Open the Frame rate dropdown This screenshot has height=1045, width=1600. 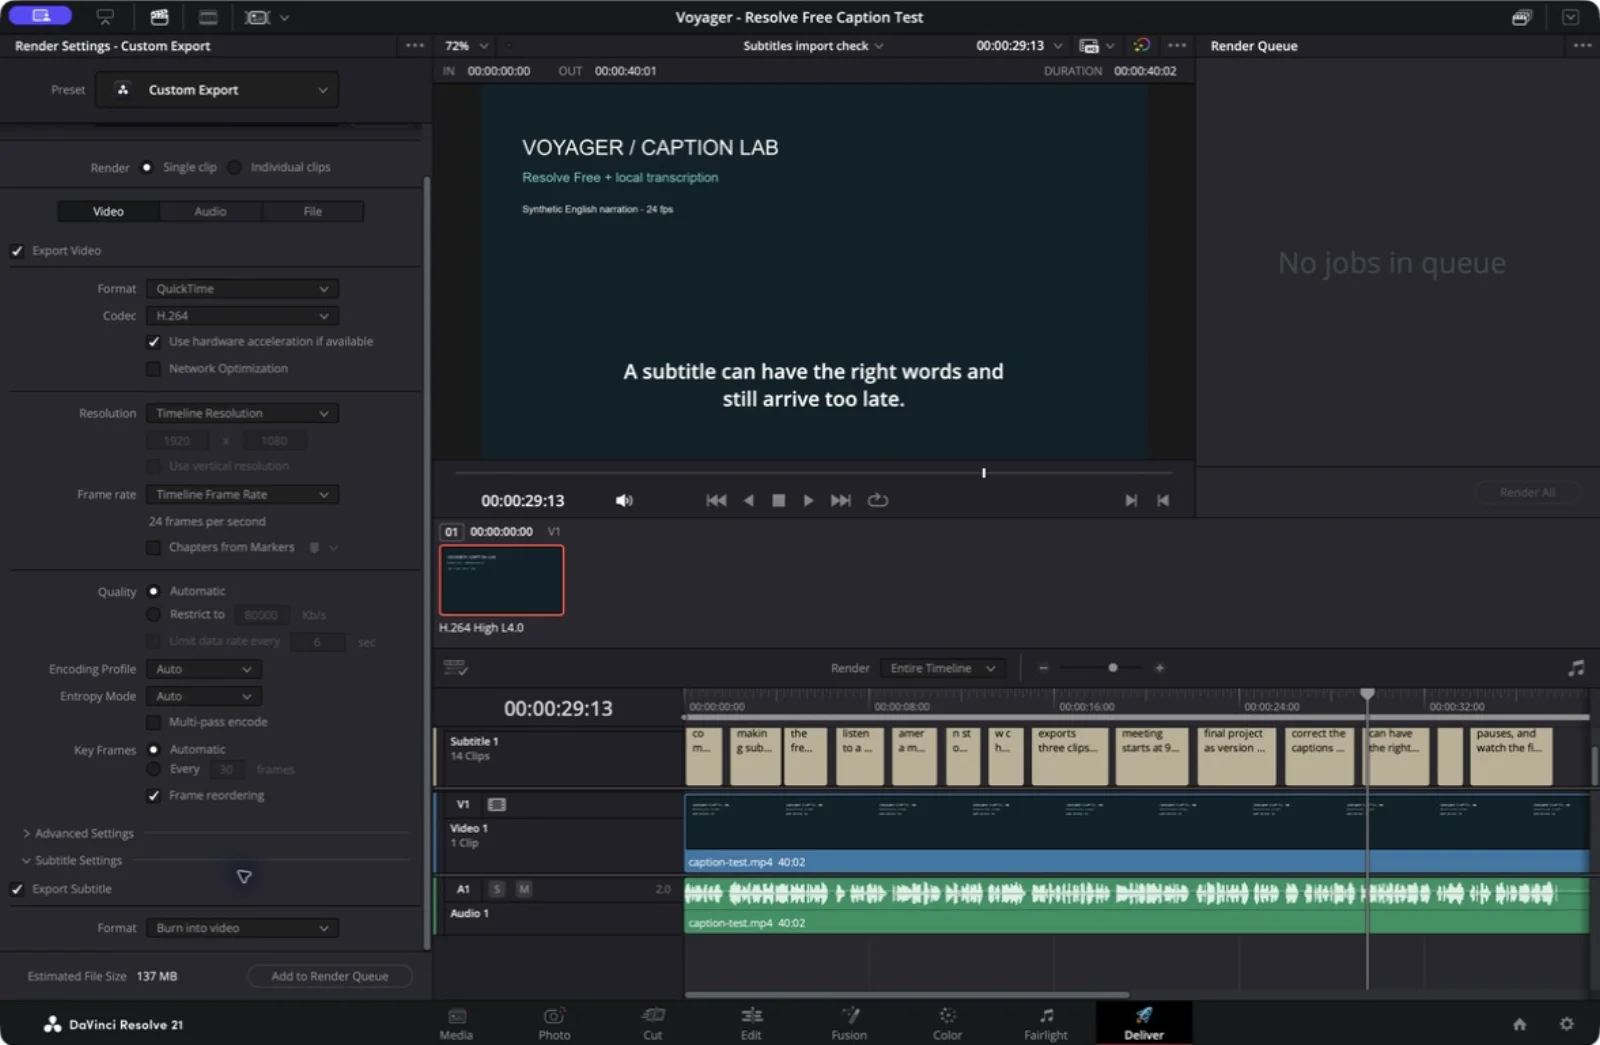[x=242, y=494]
